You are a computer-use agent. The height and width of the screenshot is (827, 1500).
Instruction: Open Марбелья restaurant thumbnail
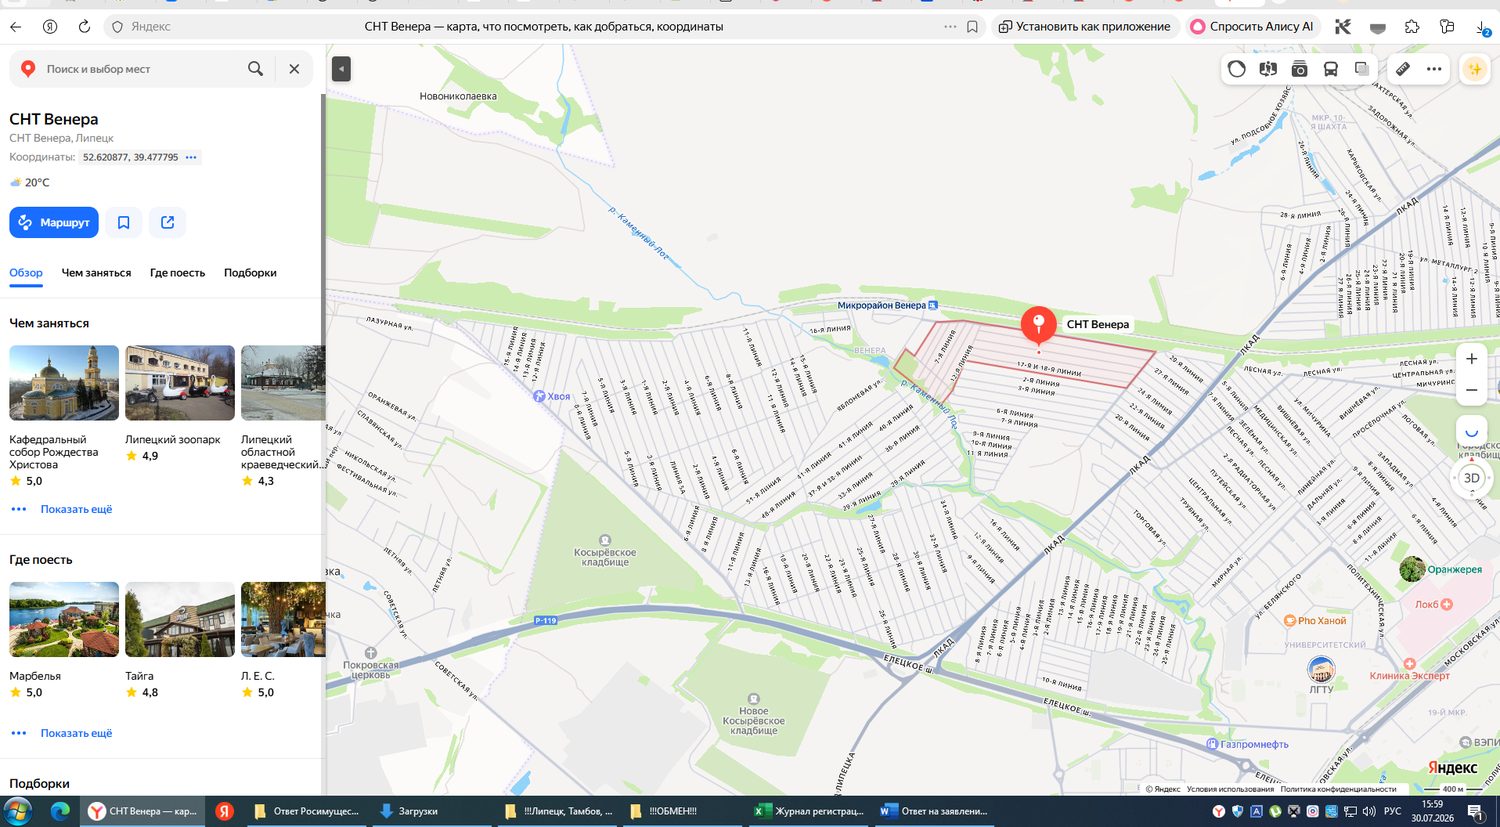point(64,619)
